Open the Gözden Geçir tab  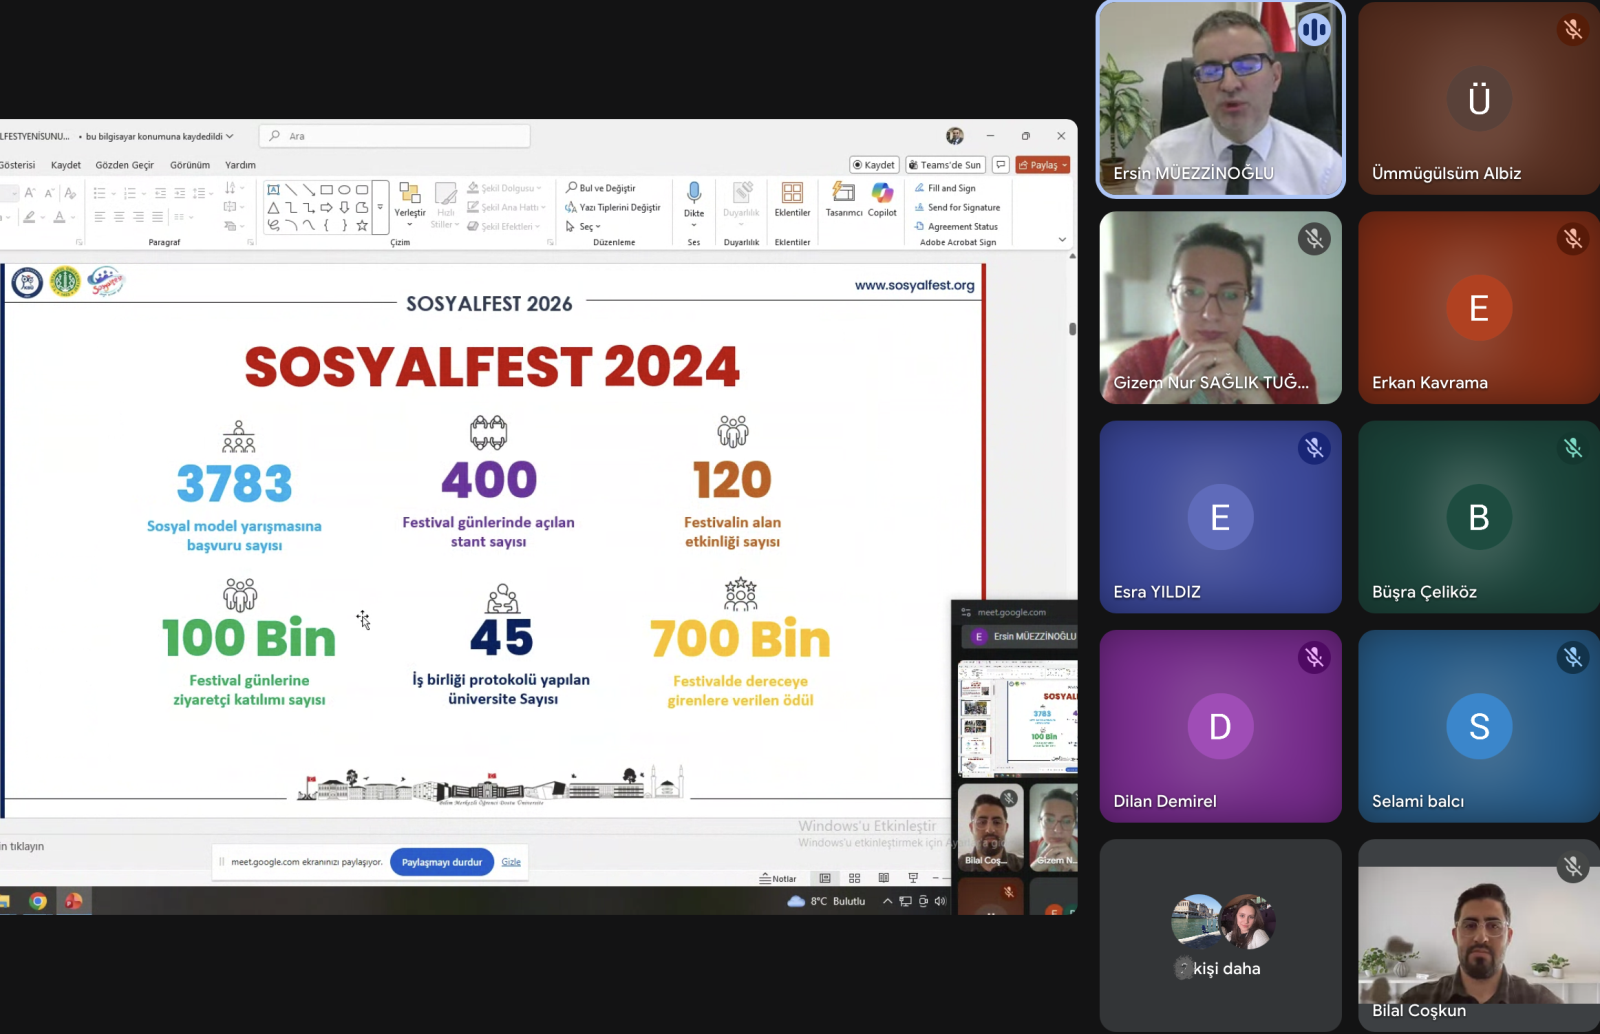pos(124,165)
